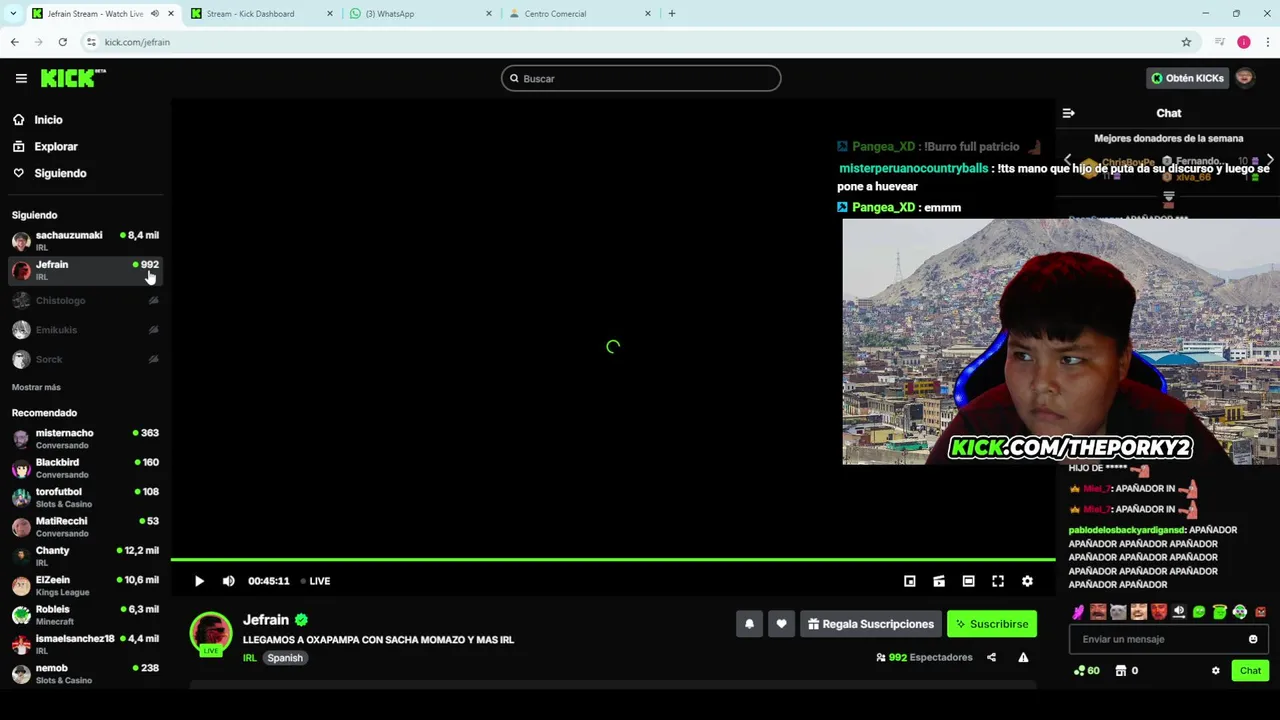This screenshot has height=720, width=1280.
Task: Click the KICK logo
Action: pyautogui.click(x=73, y=78)
